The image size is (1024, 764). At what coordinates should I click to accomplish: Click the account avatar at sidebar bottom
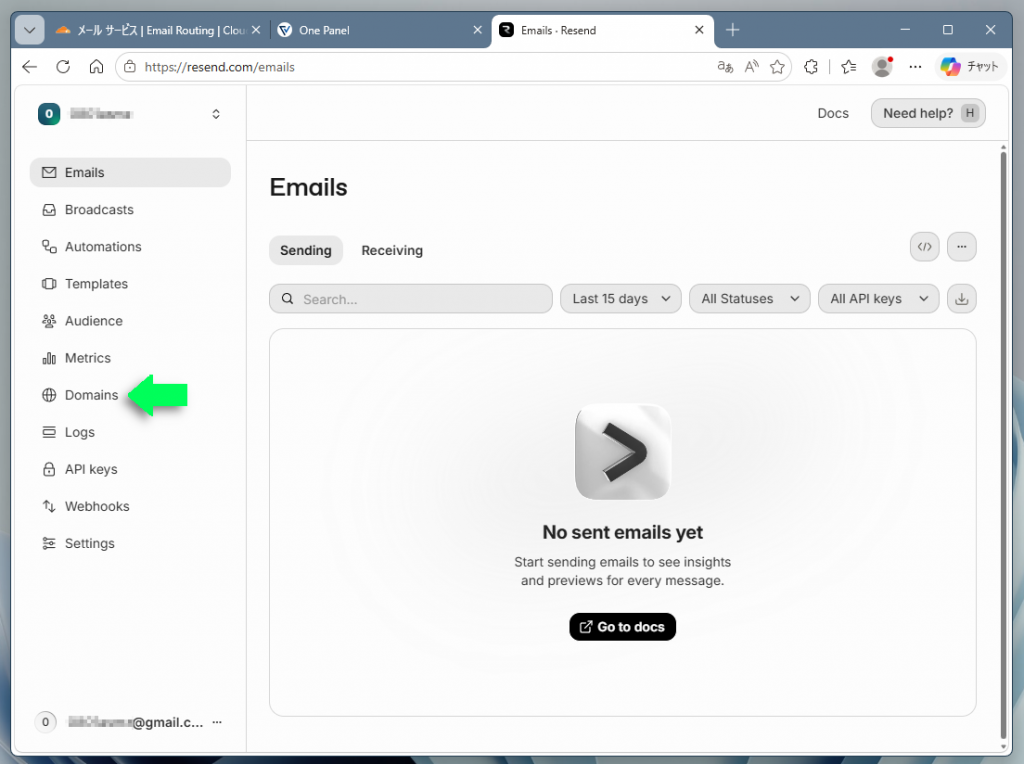coord(45,722)
